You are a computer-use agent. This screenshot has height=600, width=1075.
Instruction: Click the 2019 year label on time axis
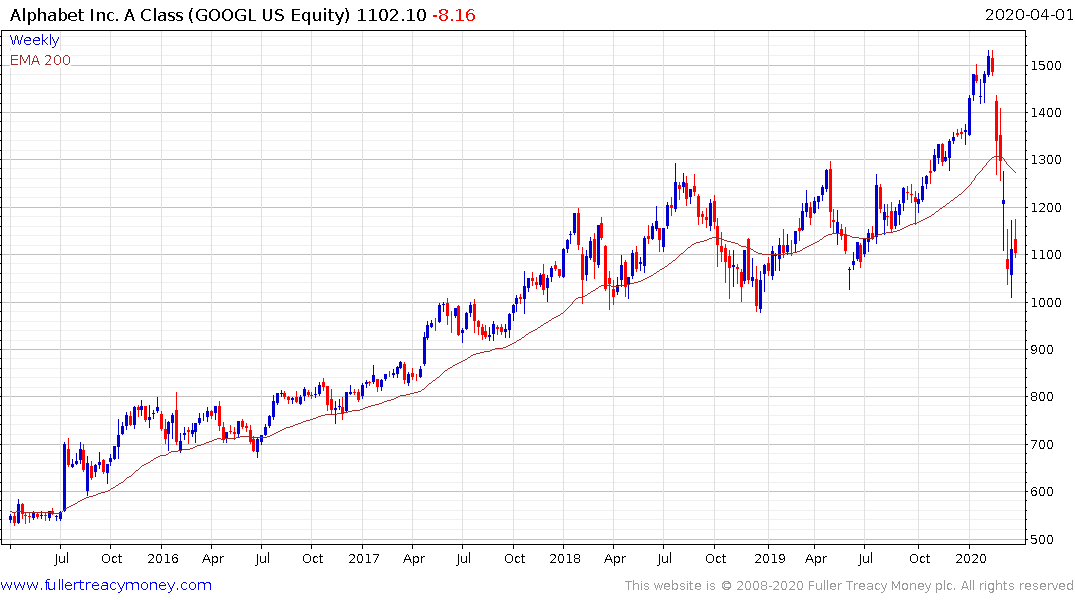coord(769,558)
